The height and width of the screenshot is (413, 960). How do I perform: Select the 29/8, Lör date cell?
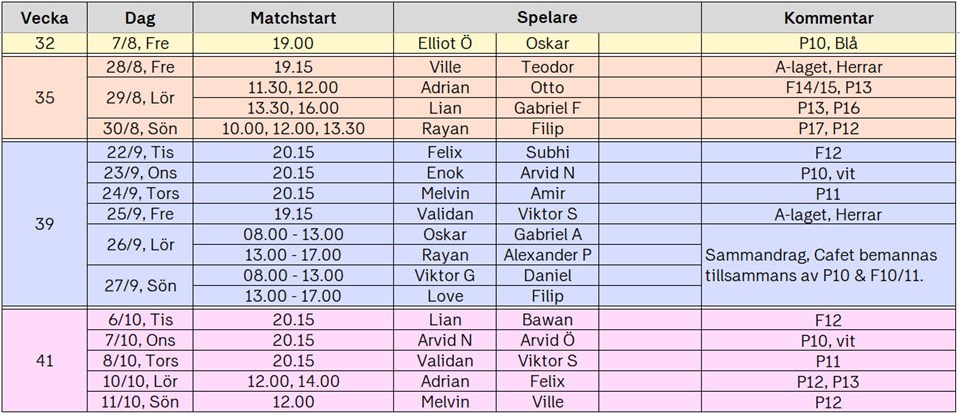click(x=140, y=98)
